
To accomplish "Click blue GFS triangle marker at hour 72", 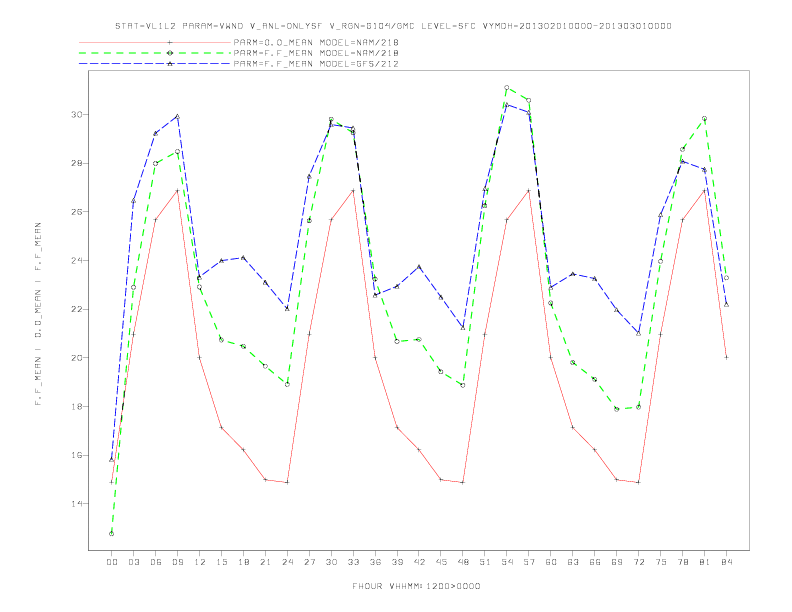I will pos(638,333).
